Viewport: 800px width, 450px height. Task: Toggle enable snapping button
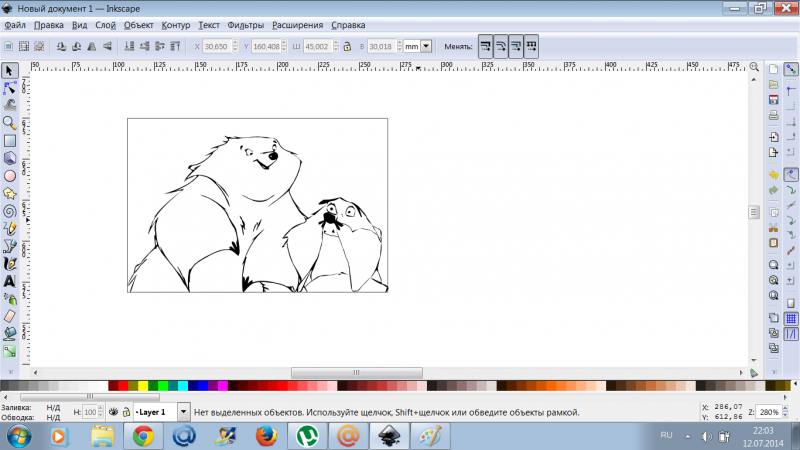tap(791, 69)
